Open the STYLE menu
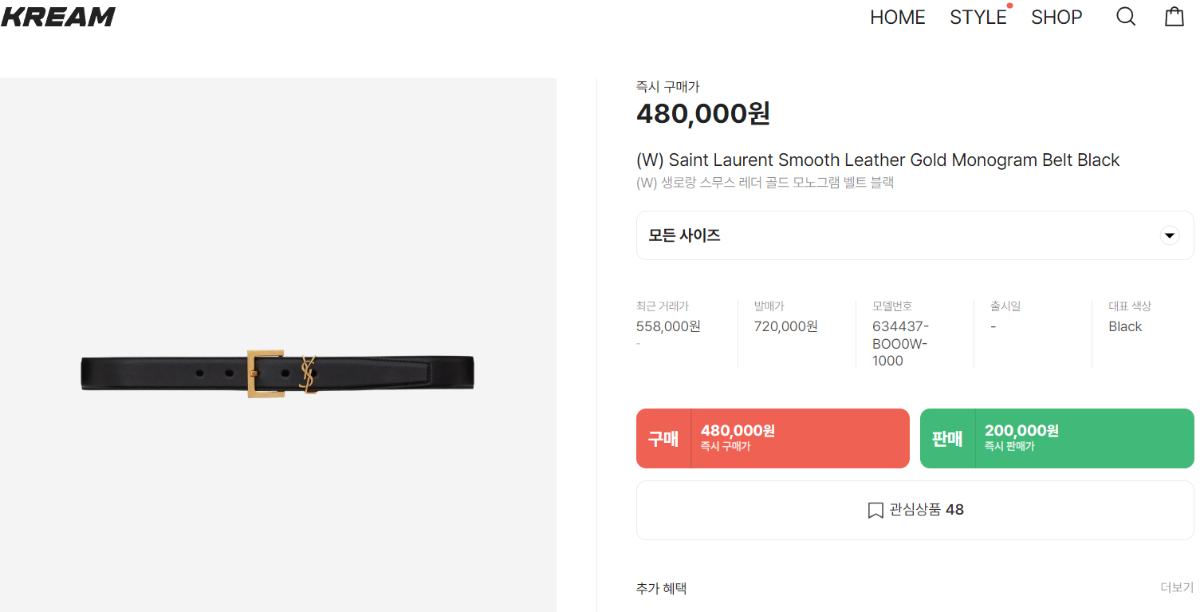 978,17
